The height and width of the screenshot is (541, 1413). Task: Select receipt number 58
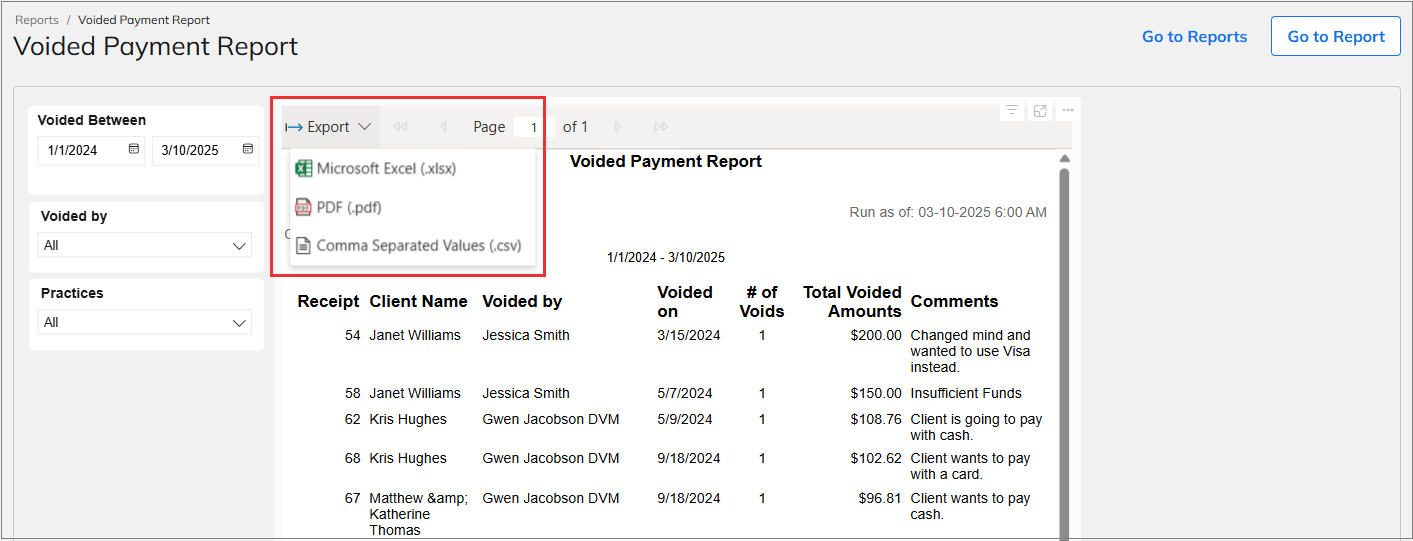pyautogui.click(x=352, y=393)
